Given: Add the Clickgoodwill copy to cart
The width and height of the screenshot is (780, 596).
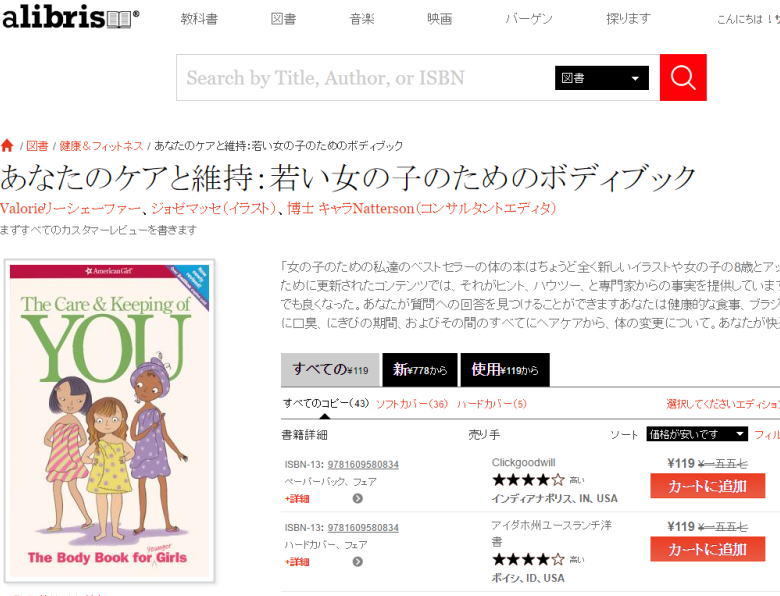Looking at the screenshot, I should [x=707, y=486].
